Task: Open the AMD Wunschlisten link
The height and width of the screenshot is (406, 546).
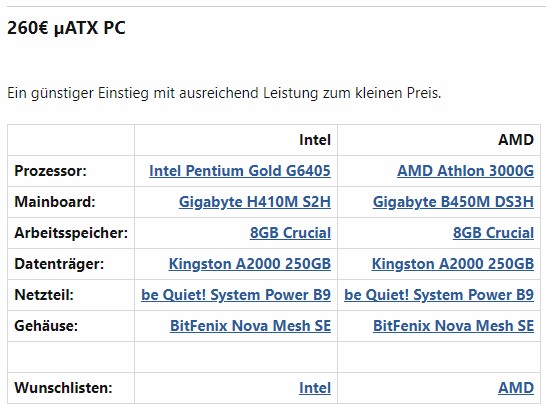Action: (x=516, y=388)
